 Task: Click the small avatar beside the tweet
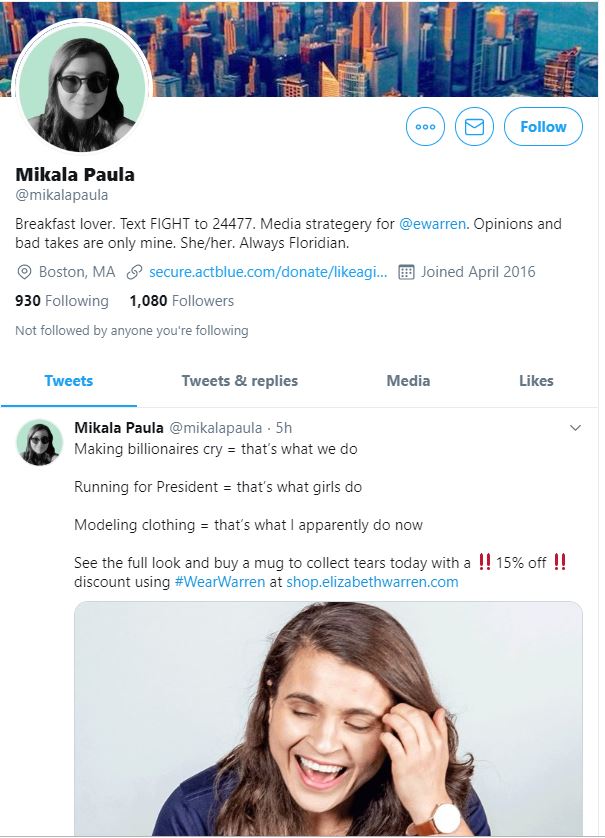point(40,442)
